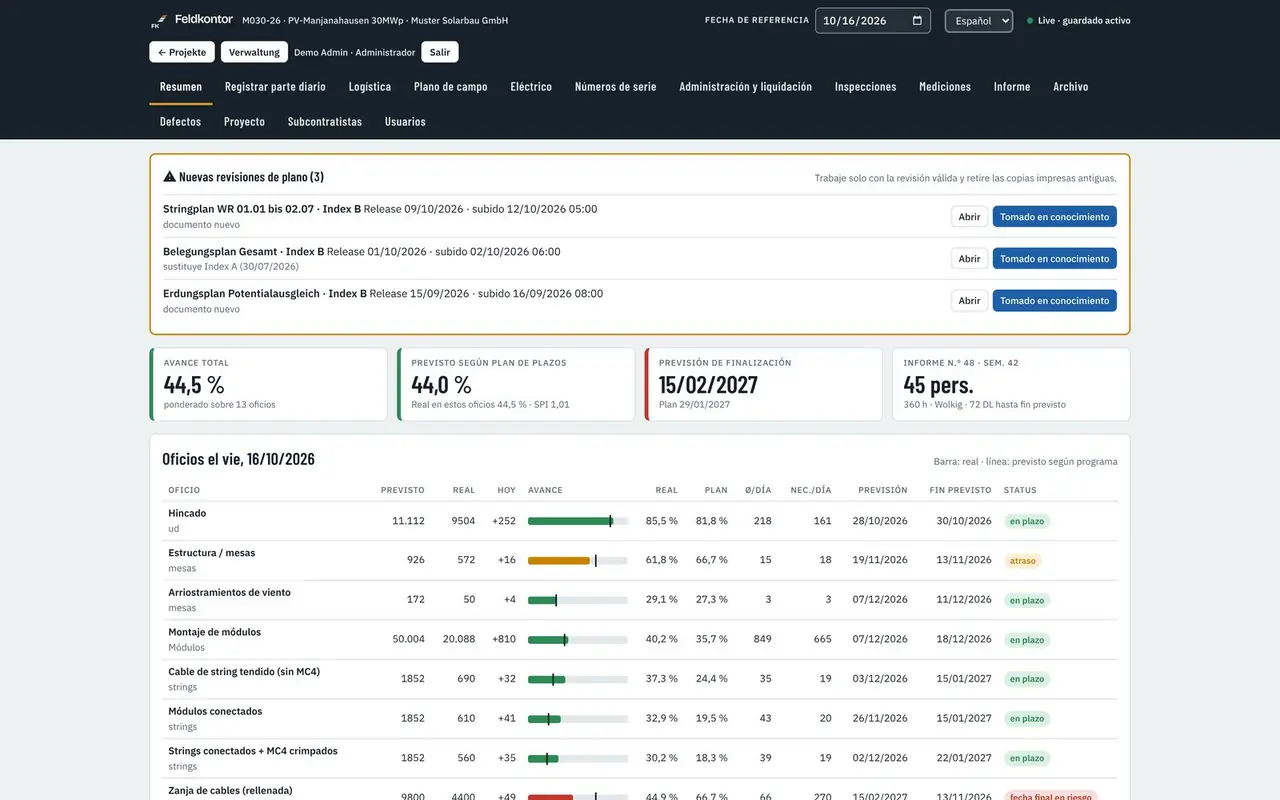The width and height of the screenshot is (1280, 800).
Task: Click the green Live status dot
Action: (1030, 21)
